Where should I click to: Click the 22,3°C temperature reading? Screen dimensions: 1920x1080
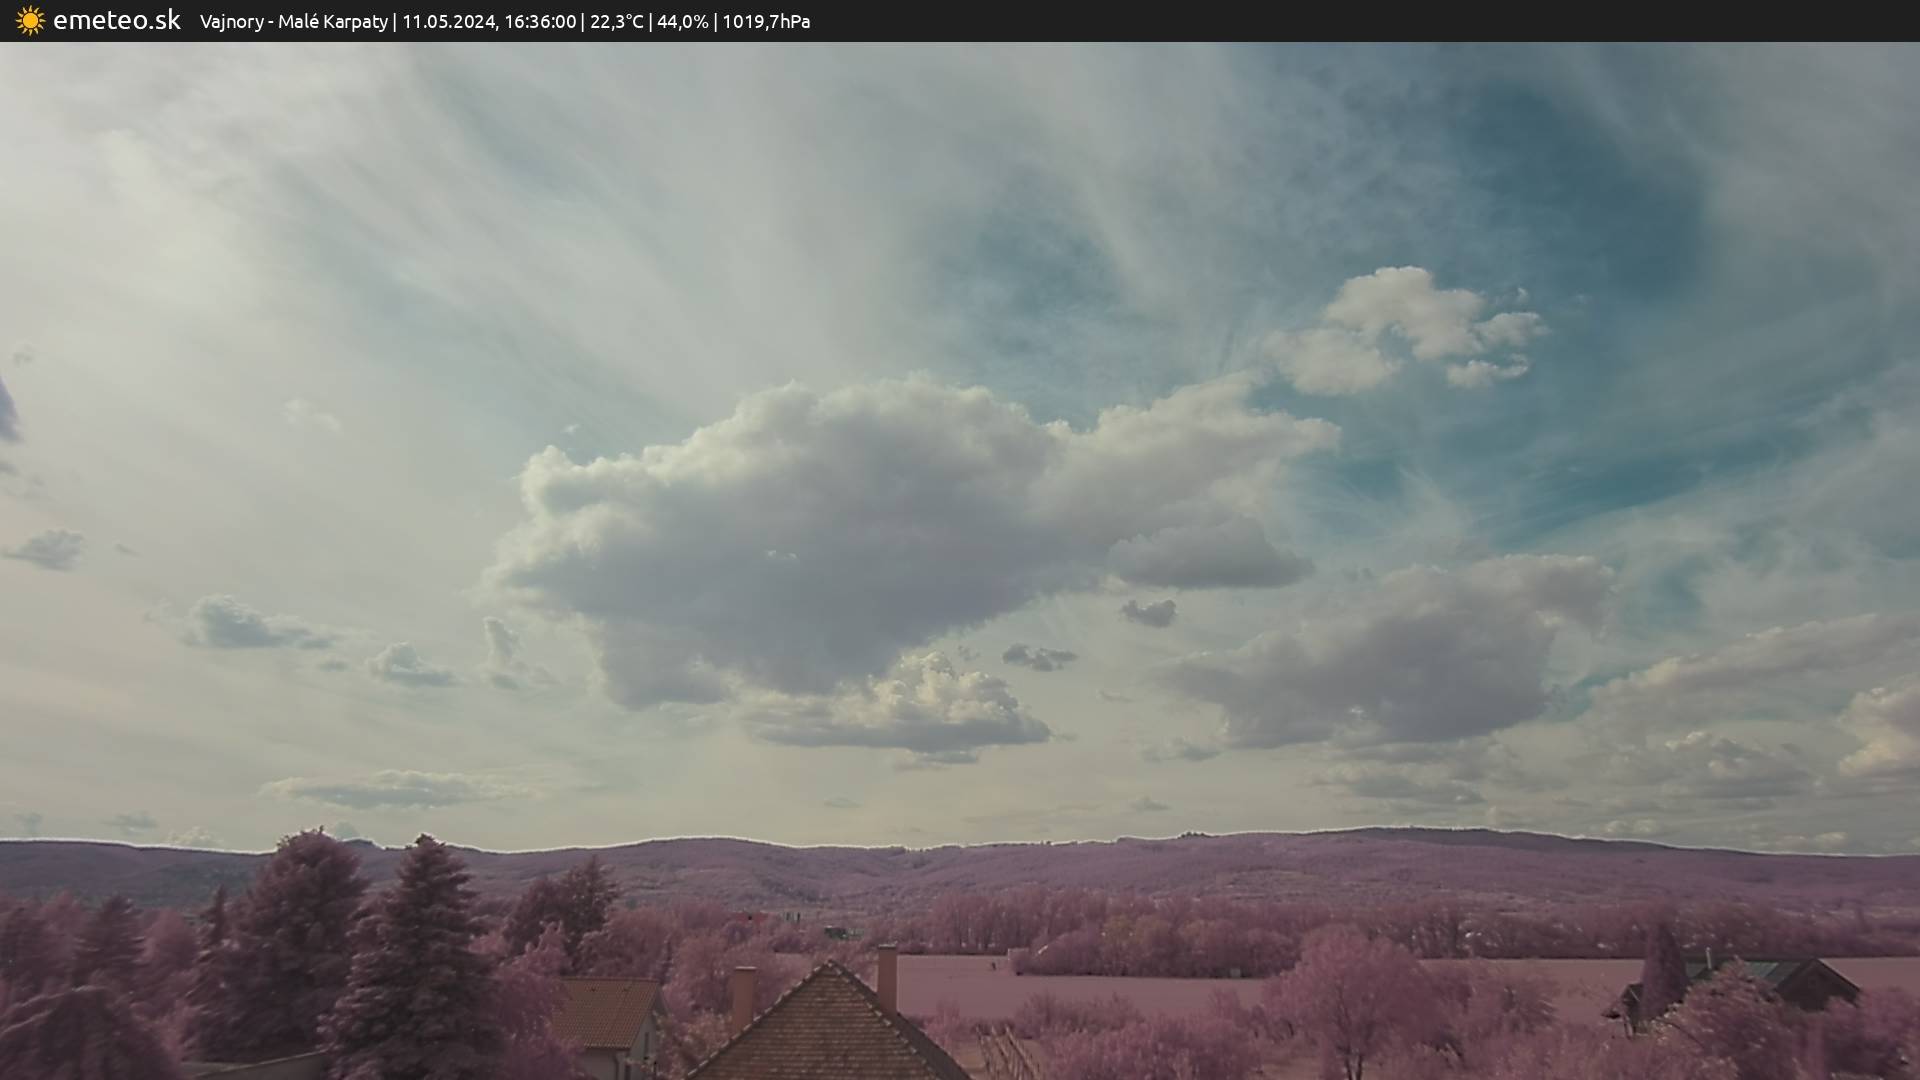coord(616,22)
